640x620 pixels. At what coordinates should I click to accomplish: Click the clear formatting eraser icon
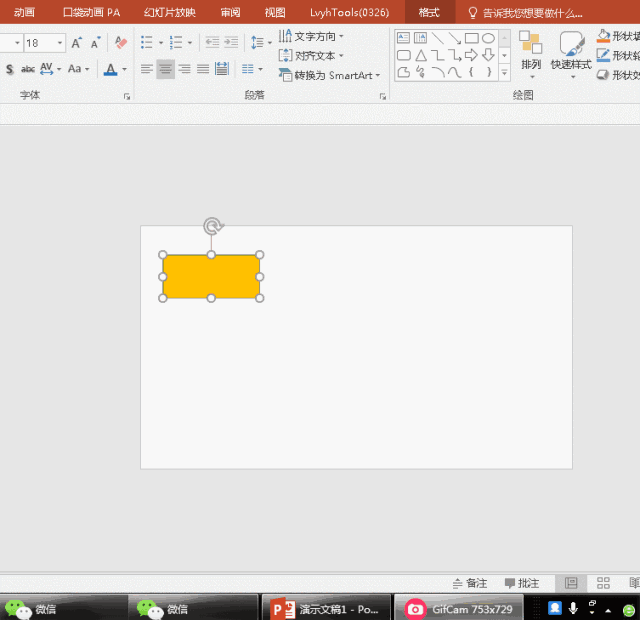click(x=121, y=43)
